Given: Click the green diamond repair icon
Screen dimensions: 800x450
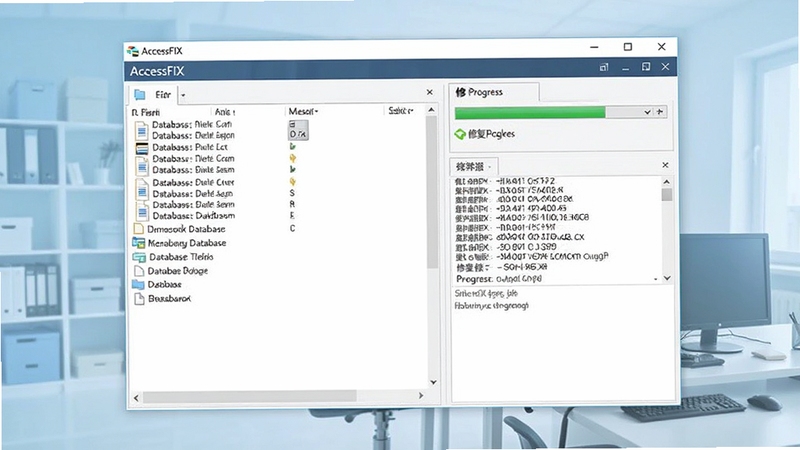Looking at the screenshot, I should click(x=460, y=134).
